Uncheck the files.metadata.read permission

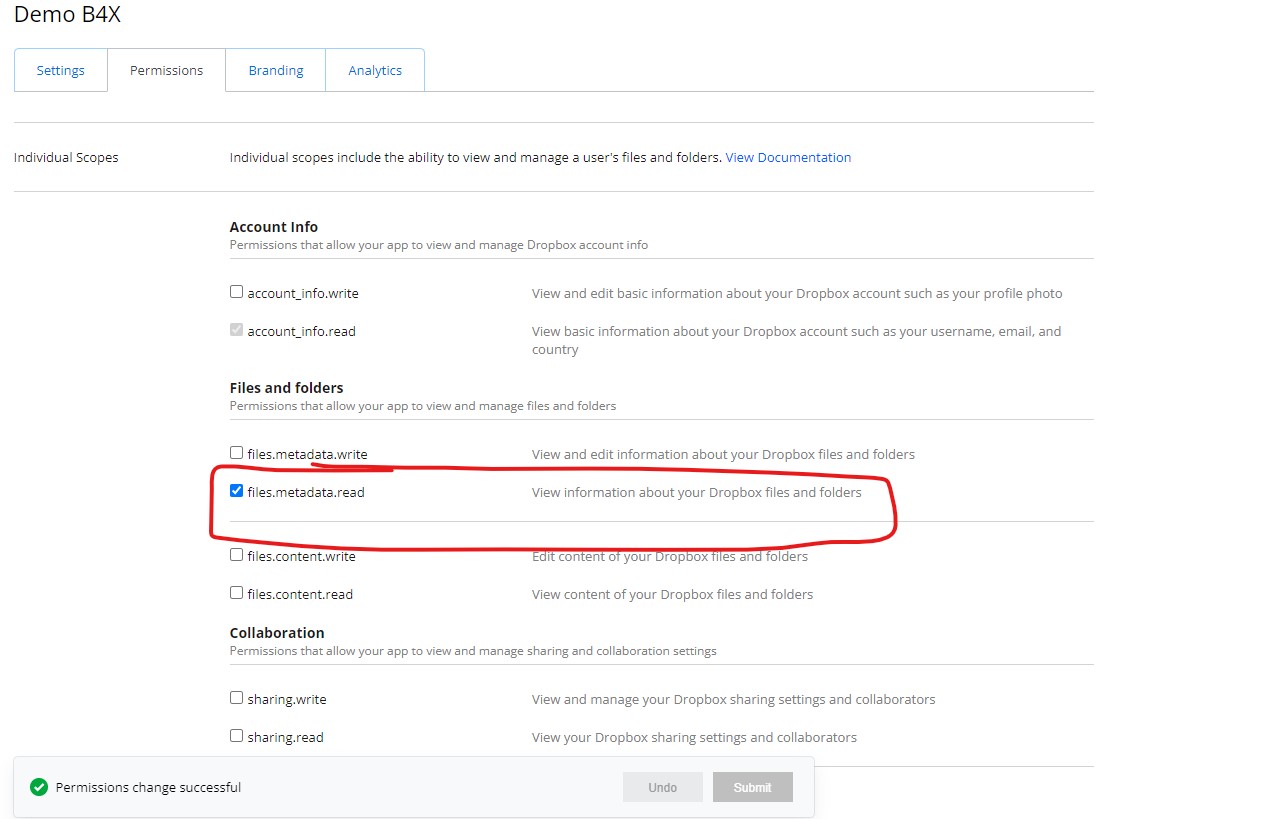click(x=236, y=491)
